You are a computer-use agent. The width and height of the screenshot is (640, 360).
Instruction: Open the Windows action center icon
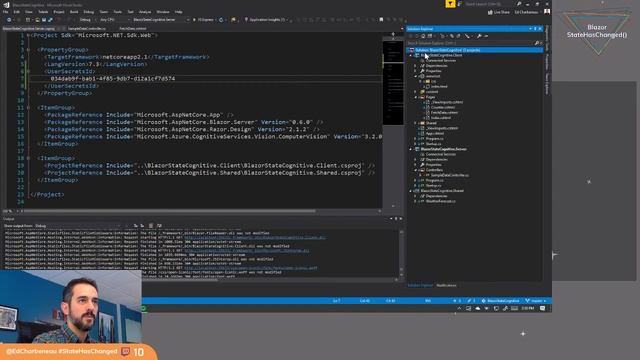point(542,309)
